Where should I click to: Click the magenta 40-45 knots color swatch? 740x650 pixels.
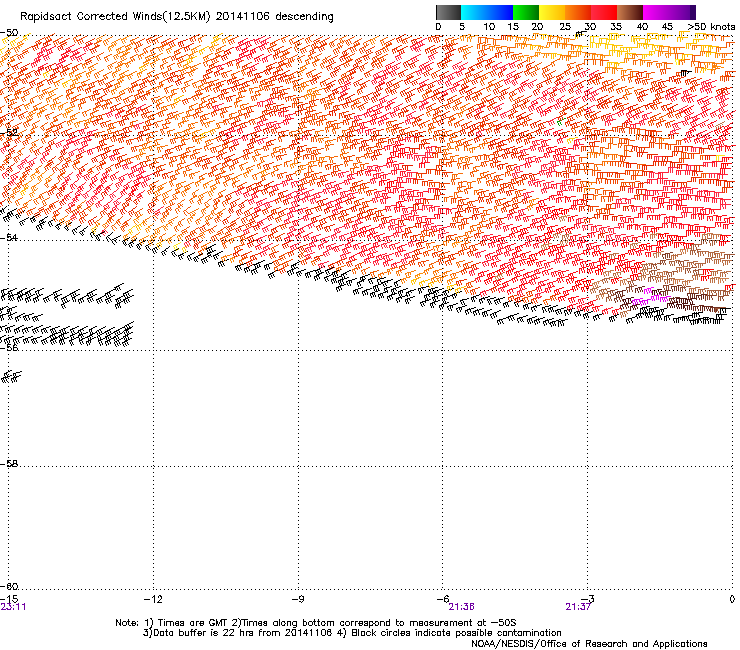pyautogui.click(x=656, y=12)
